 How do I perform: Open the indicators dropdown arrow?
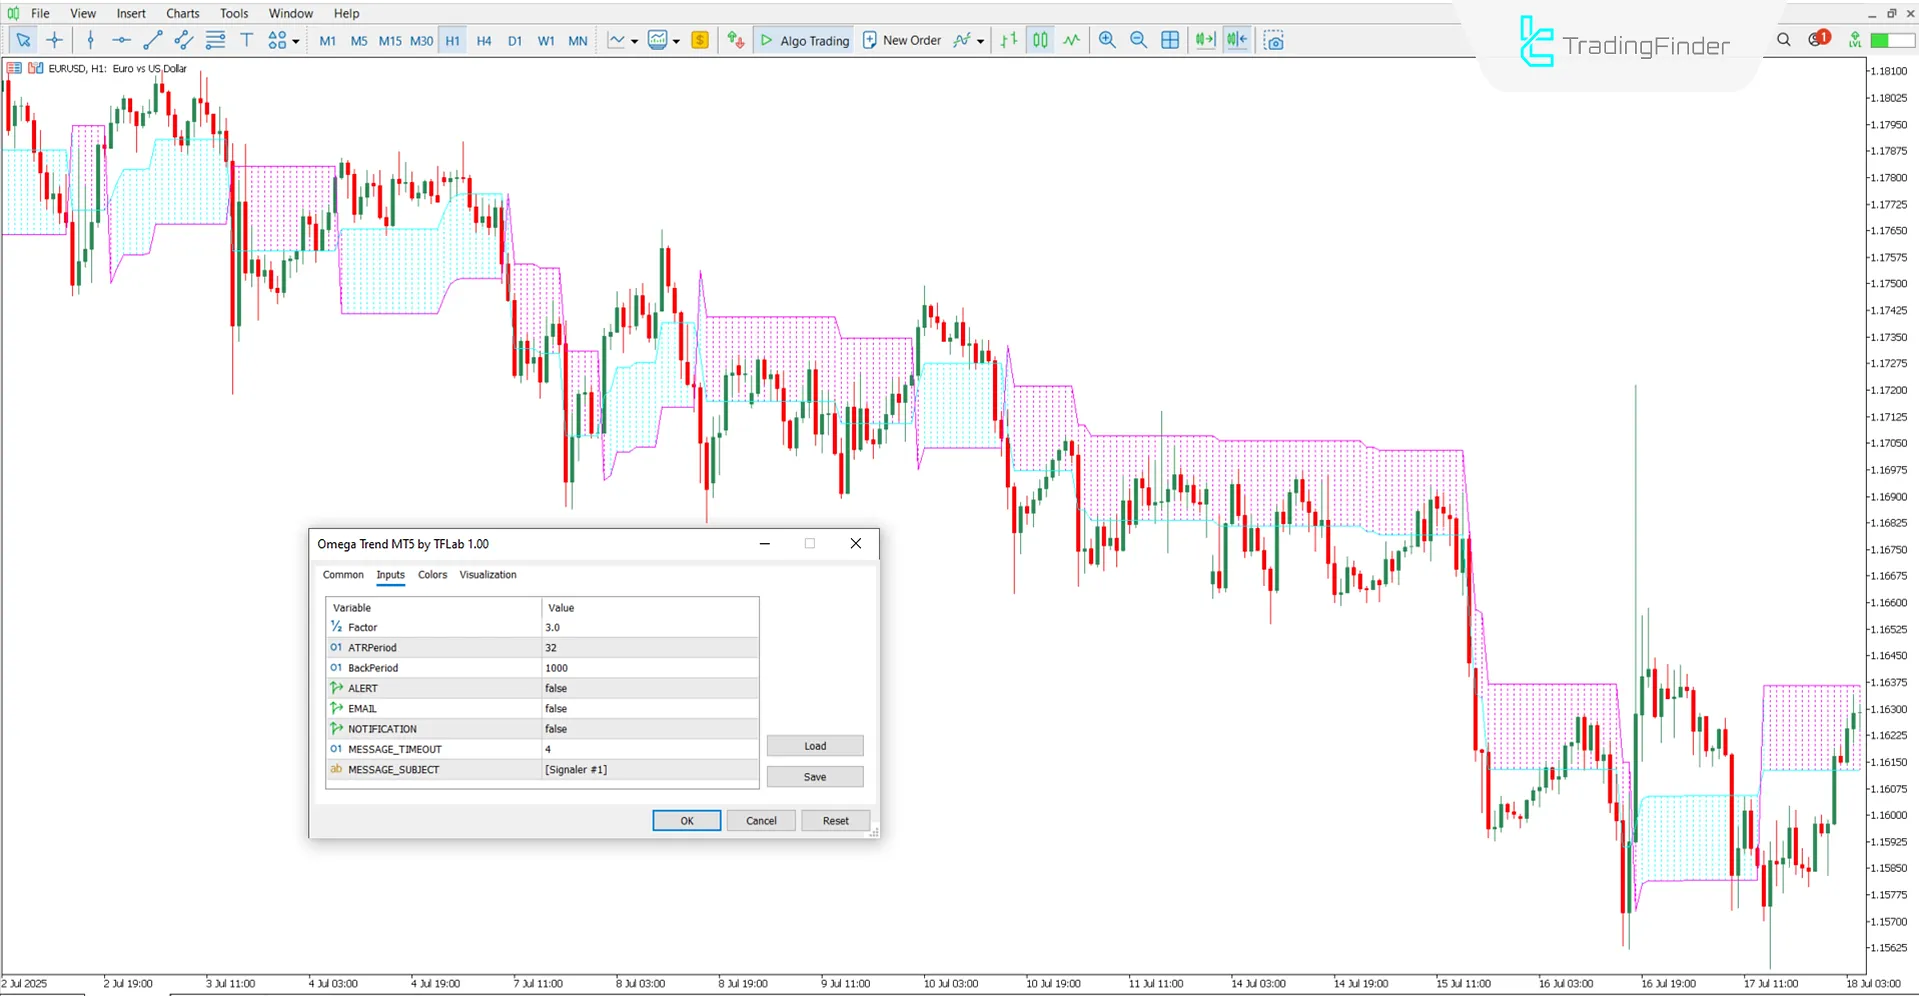pos(676,42)
